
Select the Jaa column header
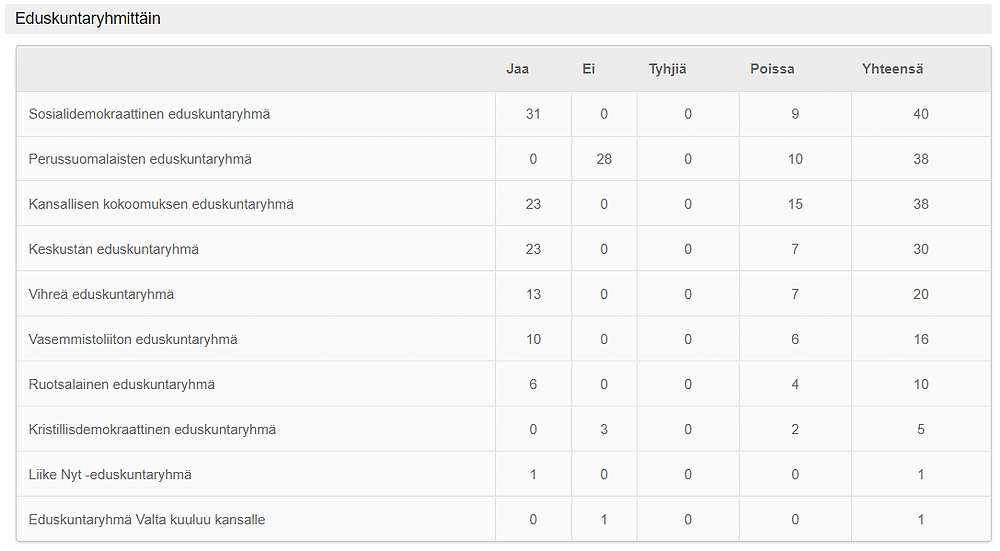pyautogui.click(x=517, y=69)
